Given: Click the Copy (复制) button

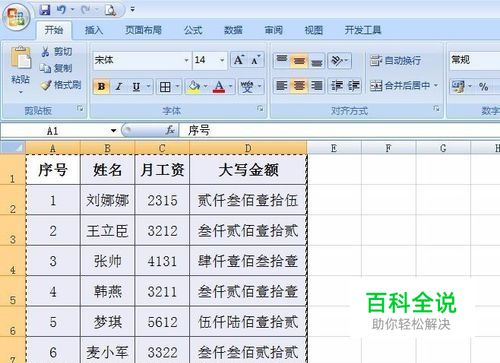Looking at the screenshot, I should click(x=56, y=68).
